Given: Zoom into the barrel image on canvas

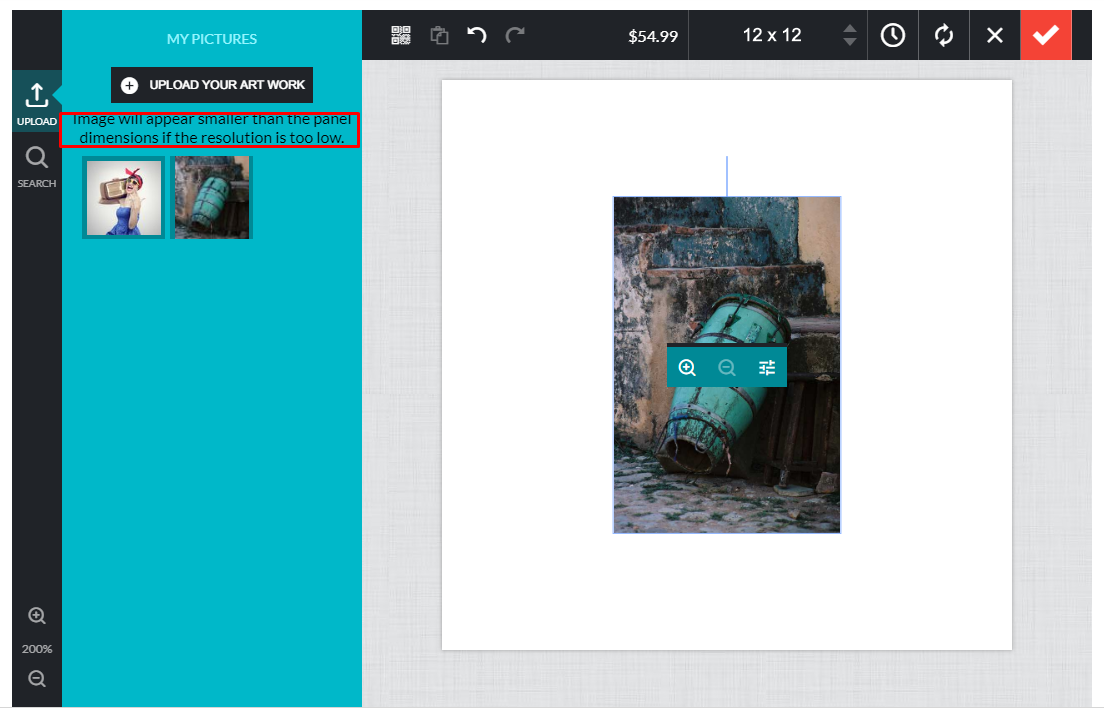Looking at the screenshot, I should pyautogui.click(x=687, y=367).
